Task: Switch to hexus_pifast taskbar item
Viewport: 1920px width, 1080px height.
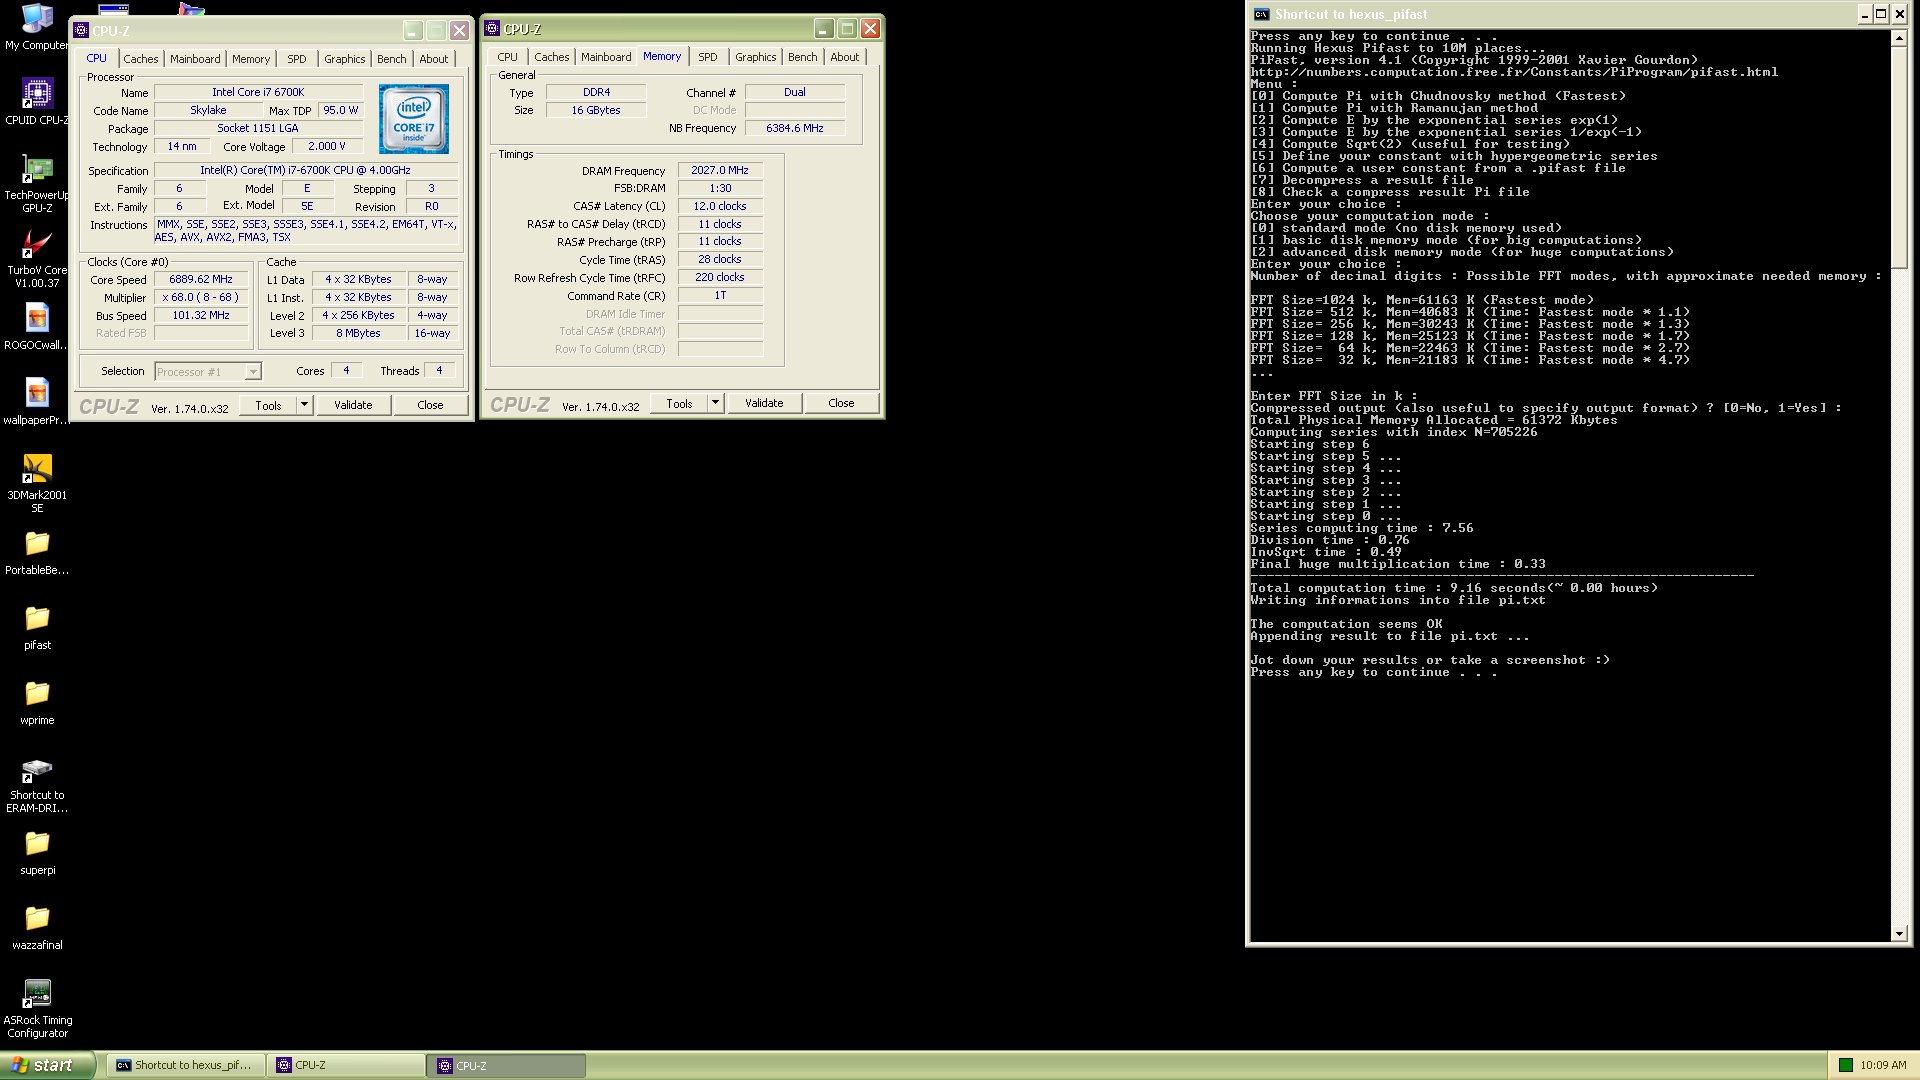Action: 186,1065
